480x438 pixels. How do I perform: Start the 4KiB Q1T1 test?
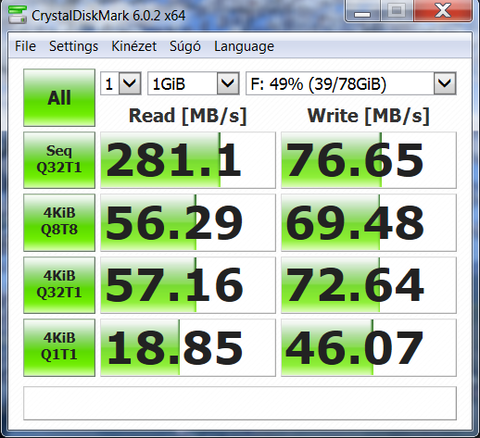[x=59, y=348]
